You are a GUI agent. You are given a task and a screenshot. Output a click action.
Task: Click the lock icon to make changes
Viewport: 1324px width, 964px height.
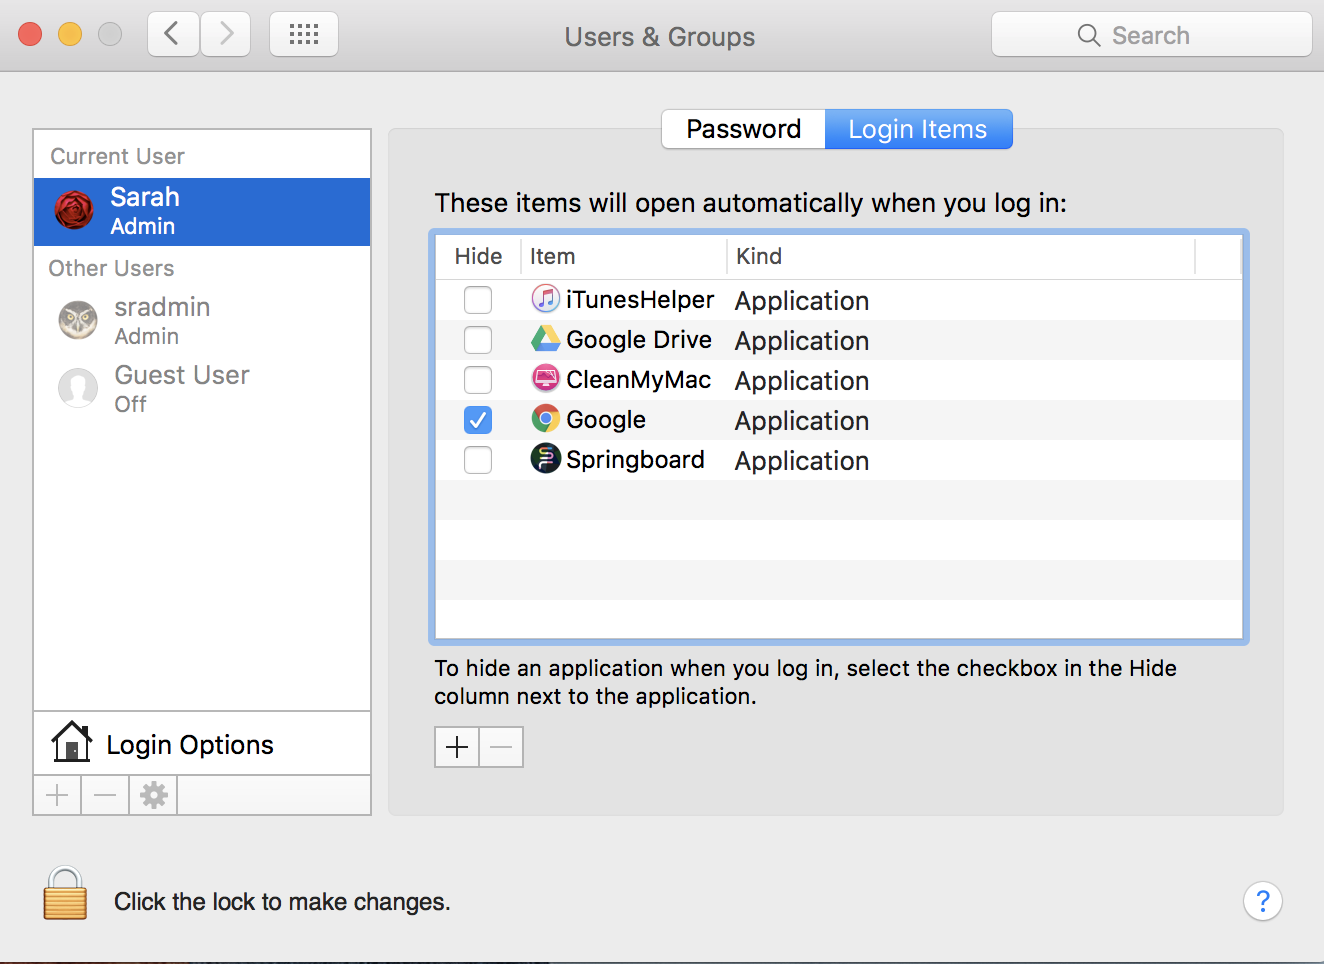(65, 893)
